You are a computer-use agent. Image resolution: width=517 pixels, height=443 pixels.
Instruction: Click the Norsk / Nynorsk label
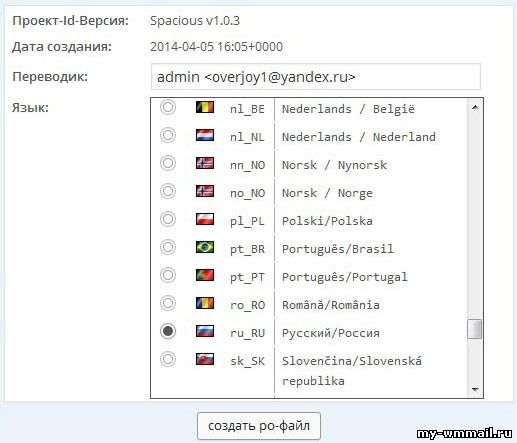pos(334,165)
